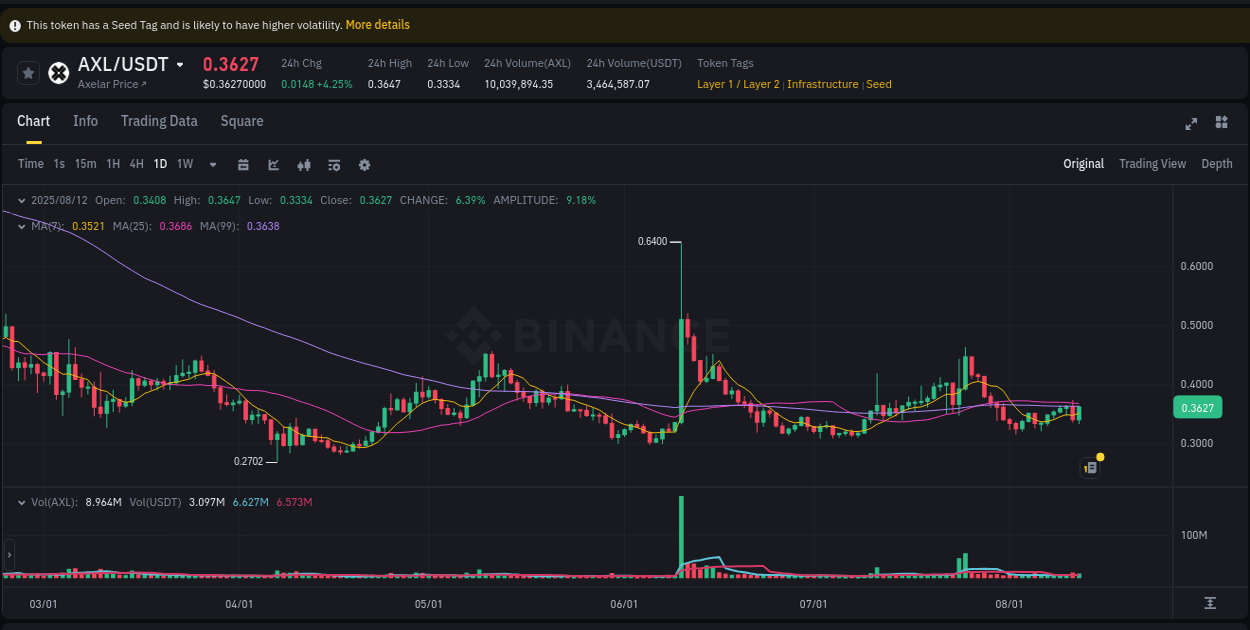Screen dimensions: 1250x630
Task: Open the technical indicators icon
Action: click(x=304, y=164)
